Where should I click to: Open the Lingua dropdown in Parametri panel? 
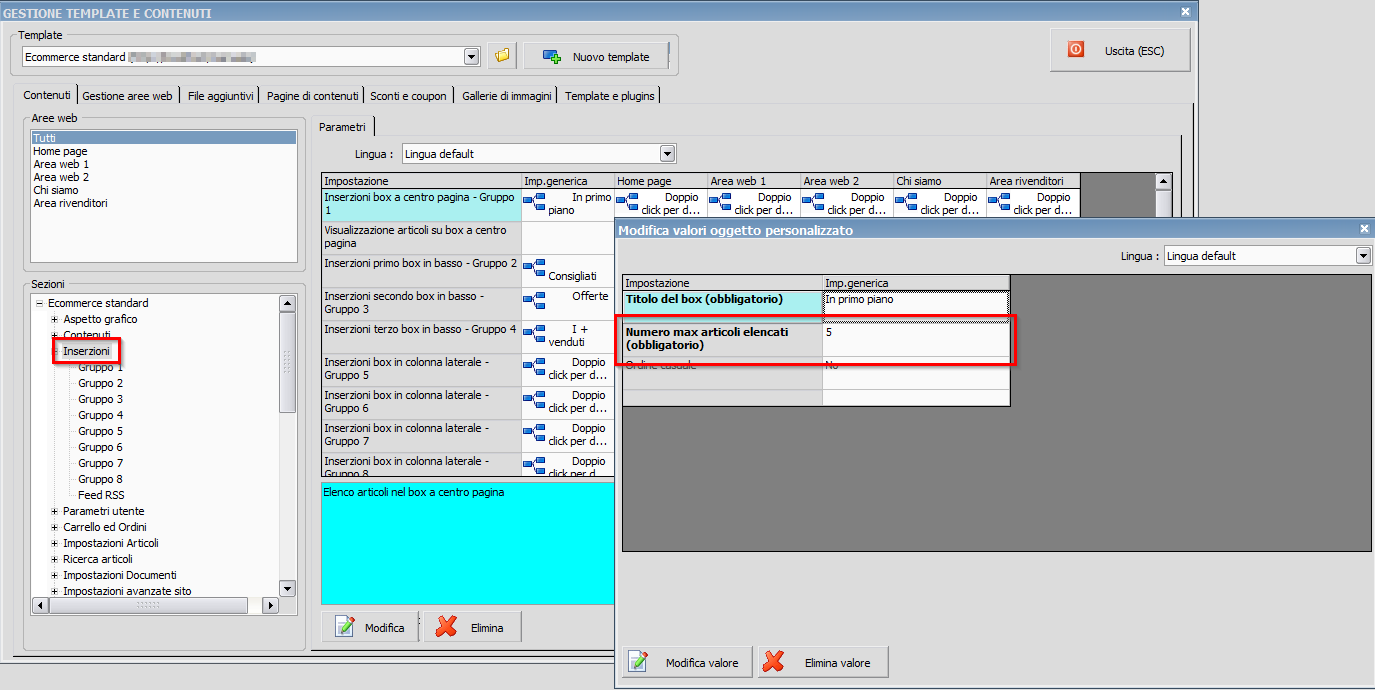(x=668, y=154)
